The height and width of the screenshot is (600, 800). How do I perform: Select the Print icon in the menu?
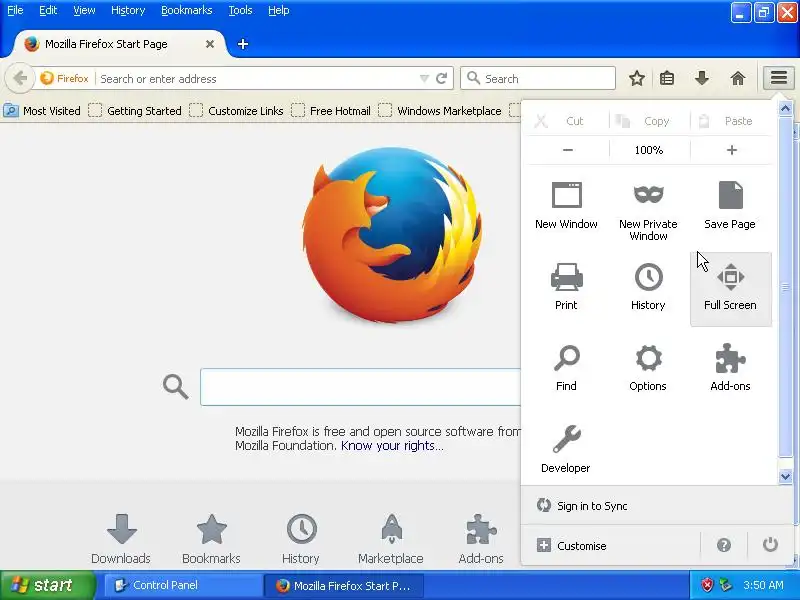pyautogui.click(x=566, y=287)
